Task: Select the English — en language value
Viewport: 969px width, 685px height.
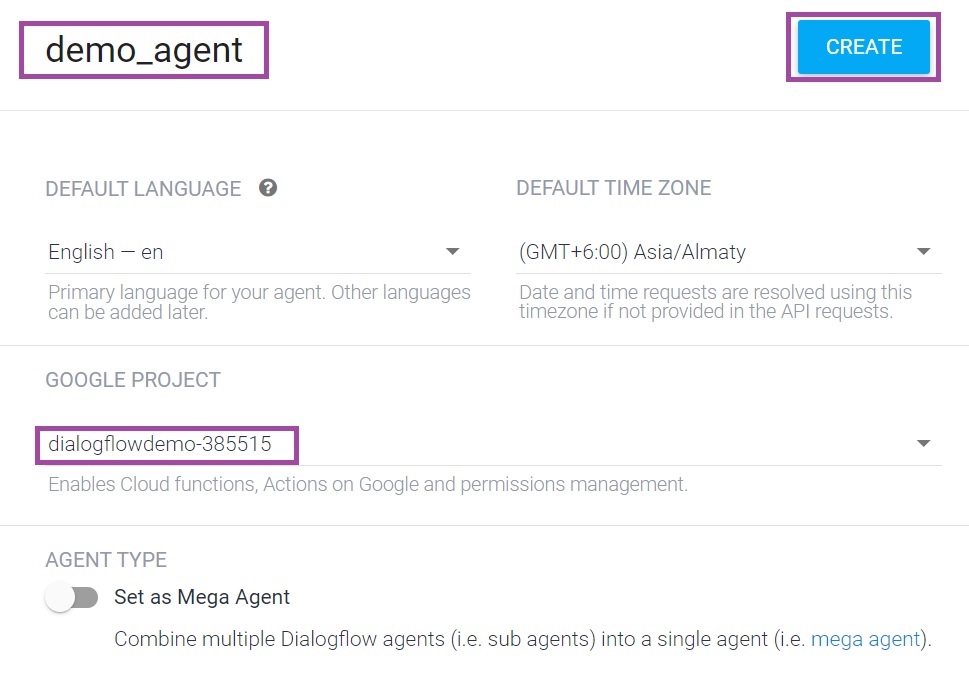Action: 106,252
